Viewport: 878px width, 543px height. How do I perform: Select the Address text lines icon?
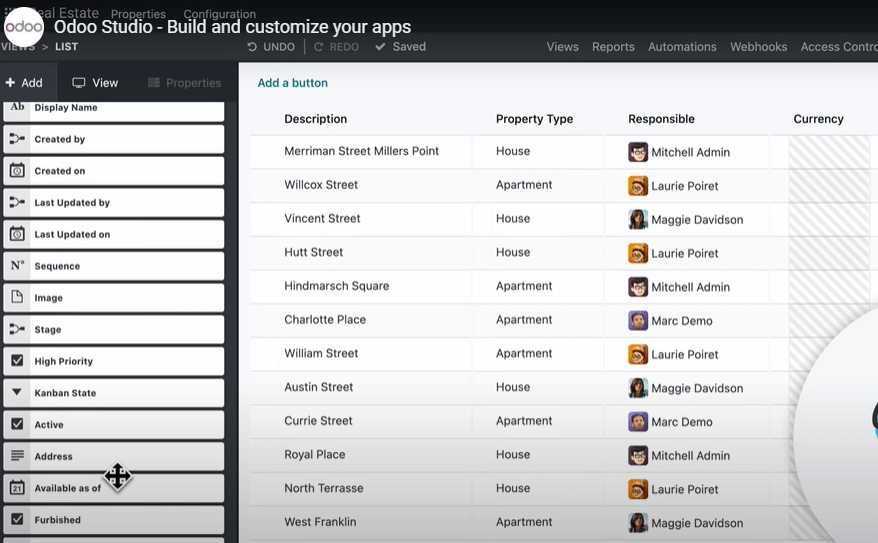(x=17, y=456)
